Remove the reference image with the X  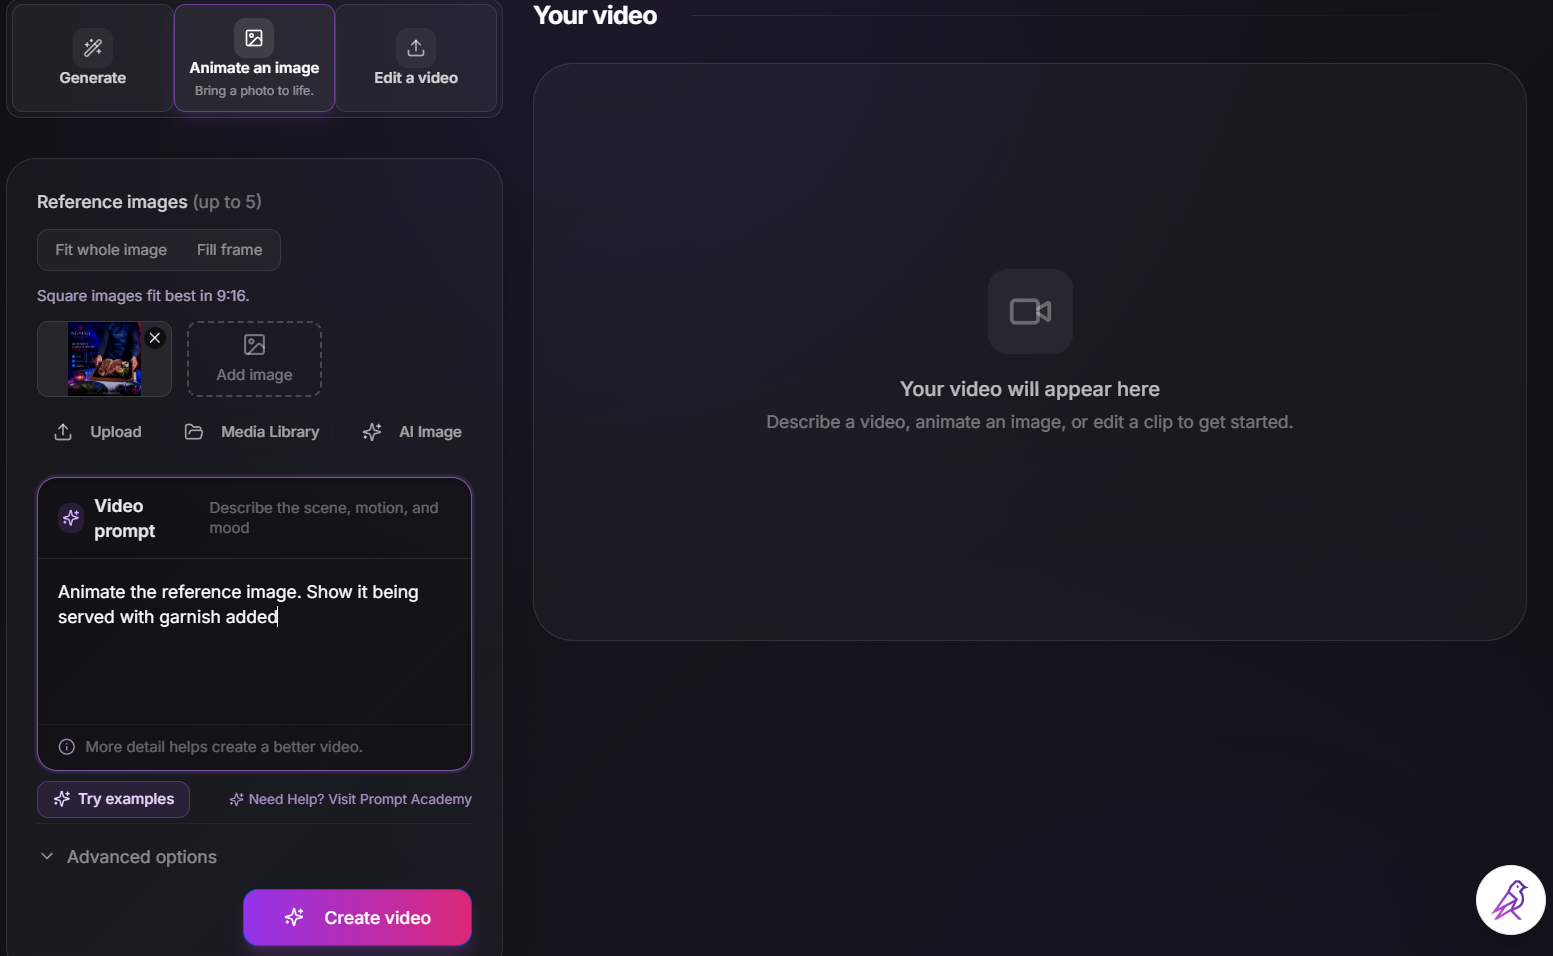click(155, 338)
